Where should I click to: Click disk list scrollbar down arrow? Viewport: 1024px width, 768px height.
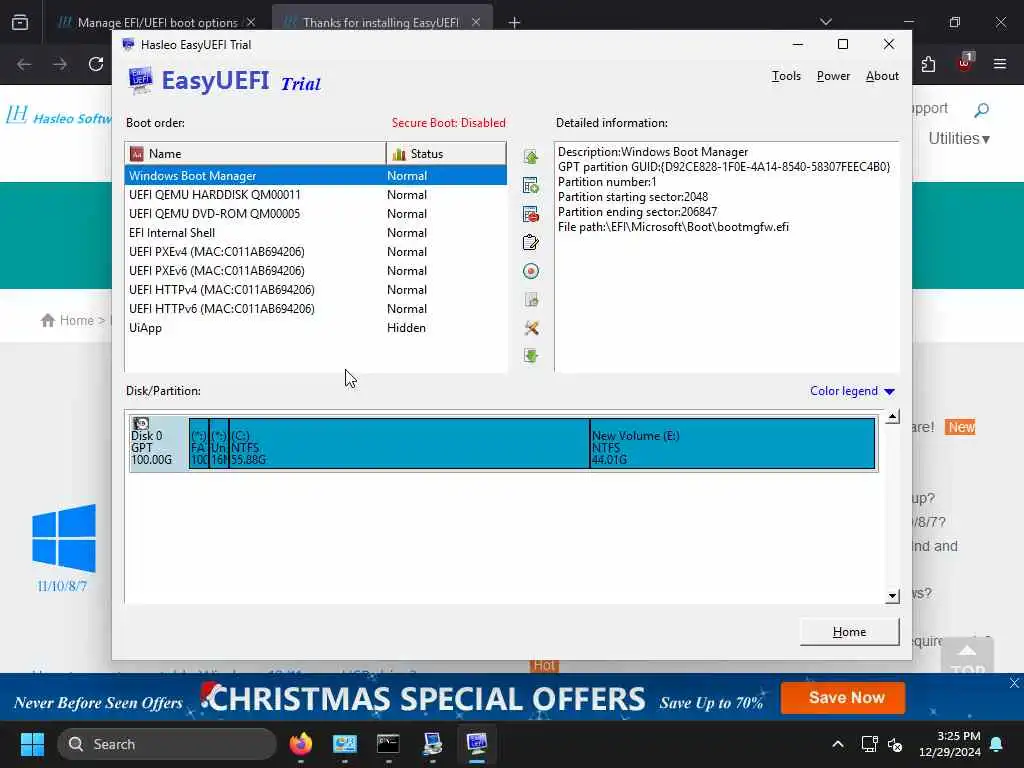tap(892, 596)
